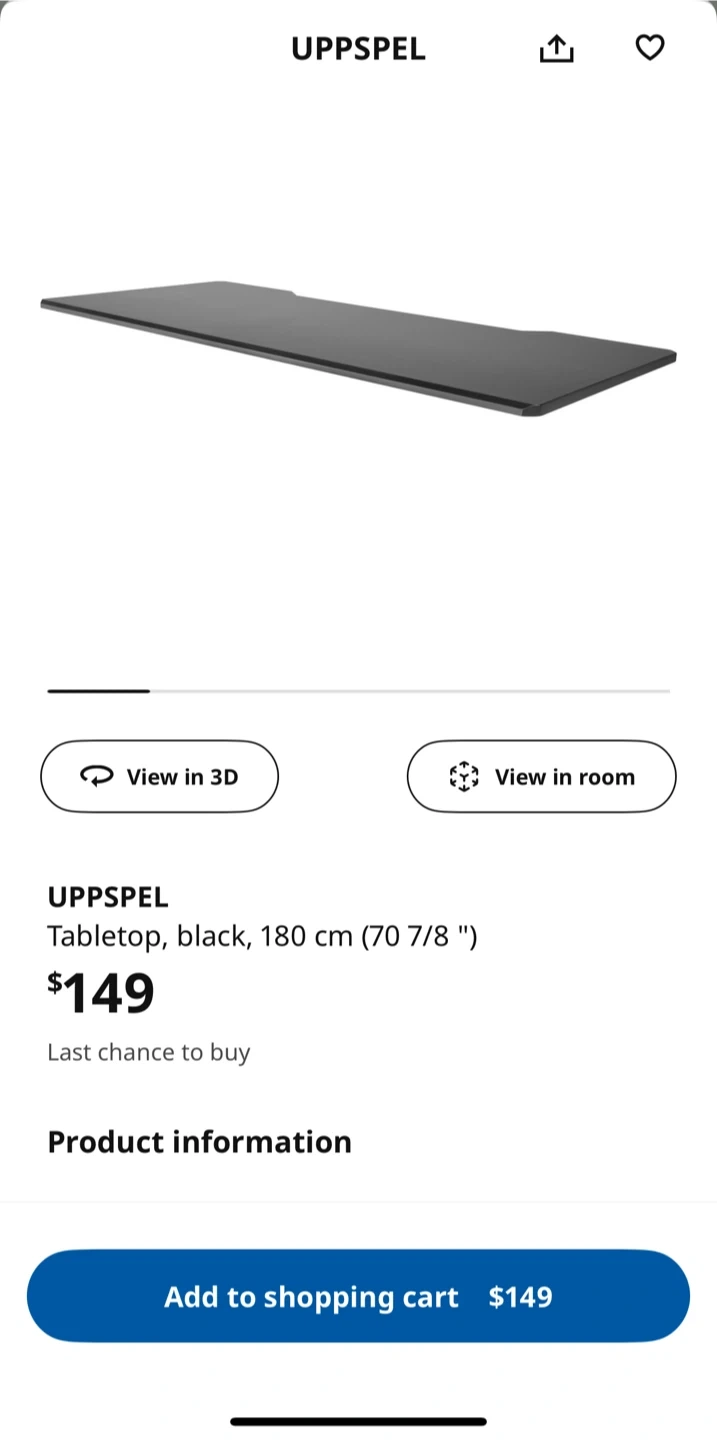Viewport: 717px width, 1440px height.
Task: Tap the gray inactive carousel indicator track
Action: click(x=410, y=691)
